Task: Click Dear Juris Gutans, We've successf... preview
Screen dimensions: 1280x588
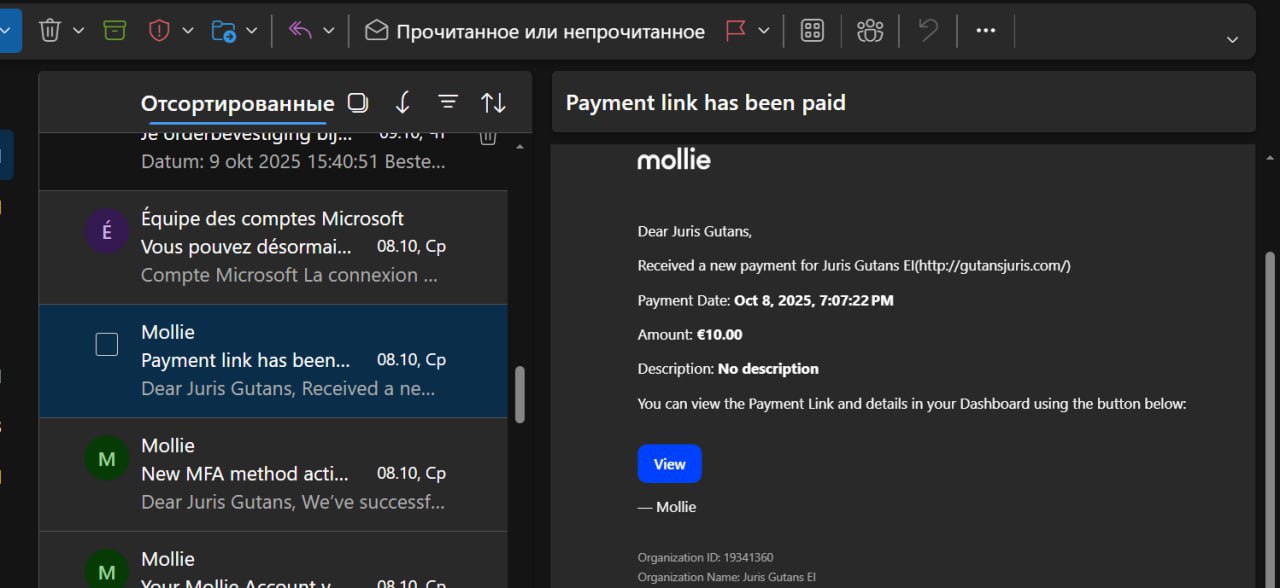Action: (293, 502)
